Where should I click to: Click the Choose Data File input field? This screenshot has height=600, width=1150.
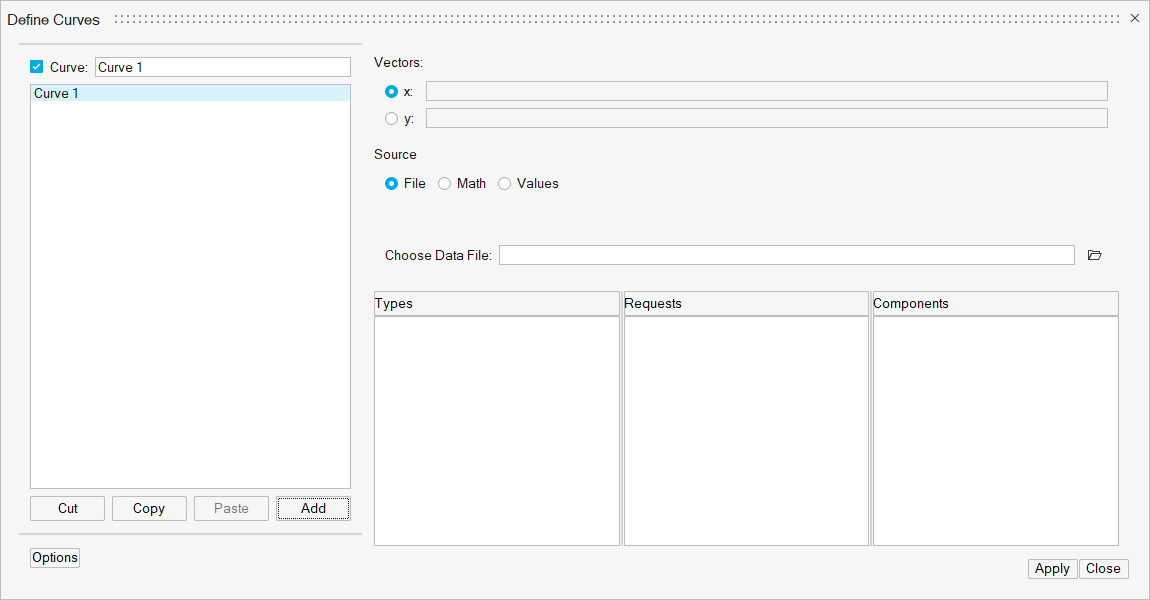786,256
